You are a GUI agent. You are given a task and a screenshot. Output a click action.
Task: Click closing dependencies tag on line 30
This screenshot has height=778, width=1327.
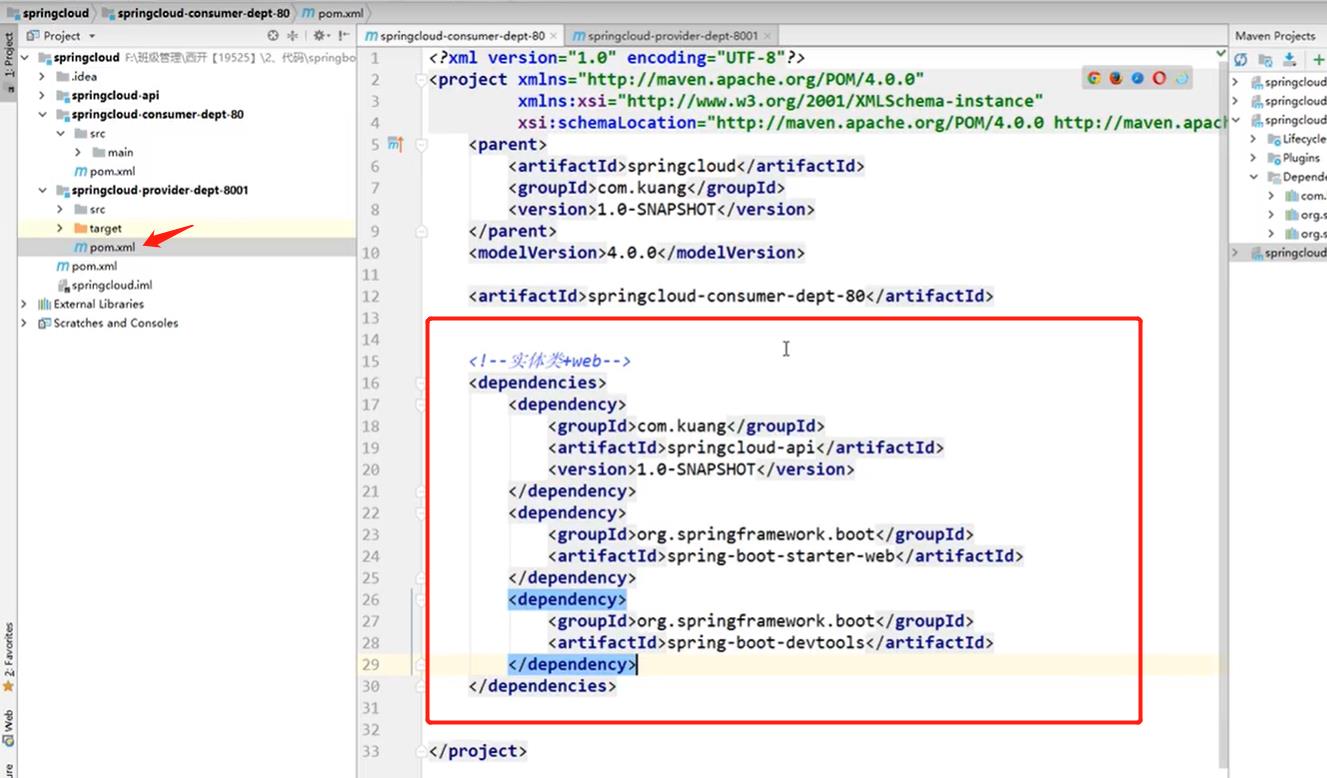pyautogui.click(x=542, y=686)
